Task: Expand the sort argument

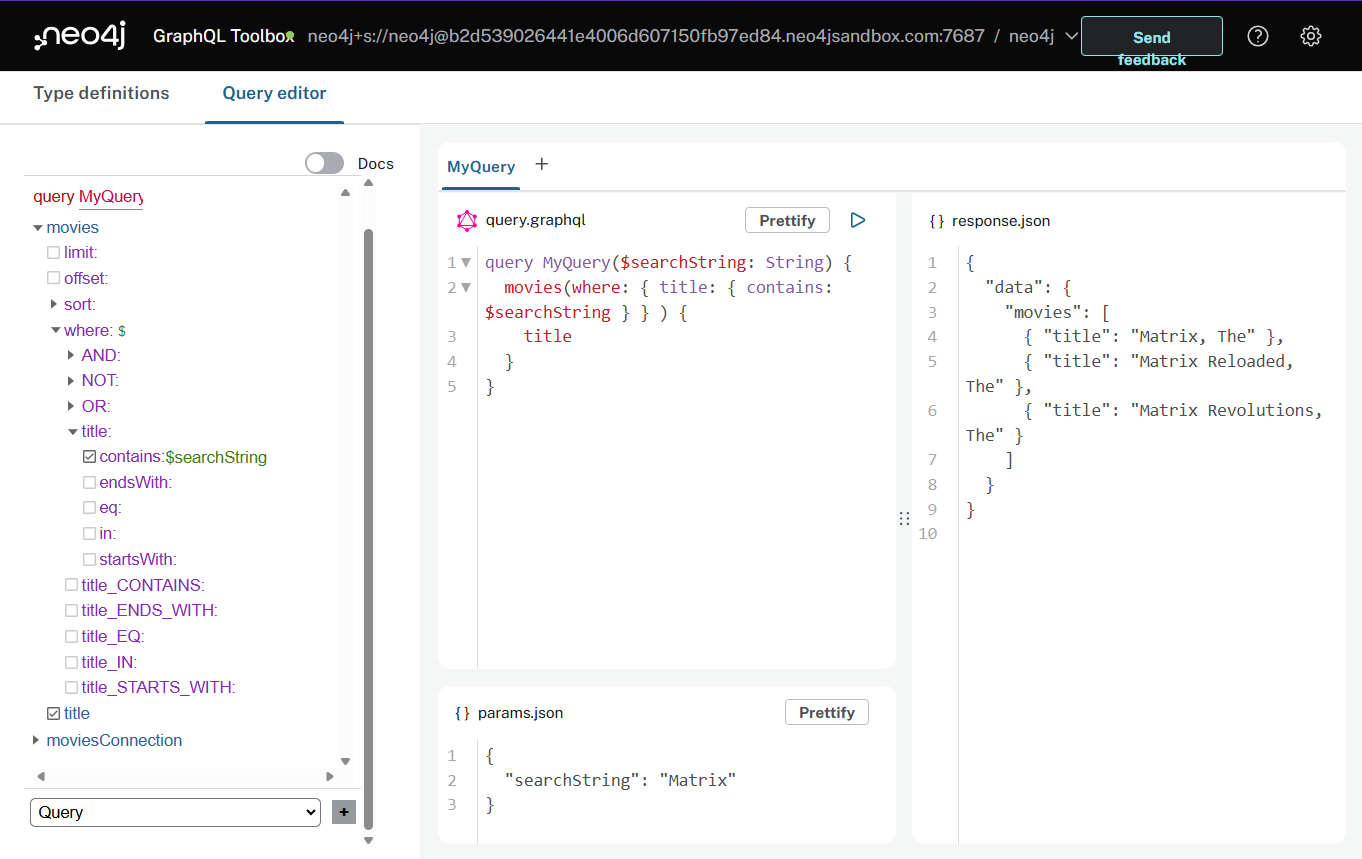Action: (x=54, y=304)
